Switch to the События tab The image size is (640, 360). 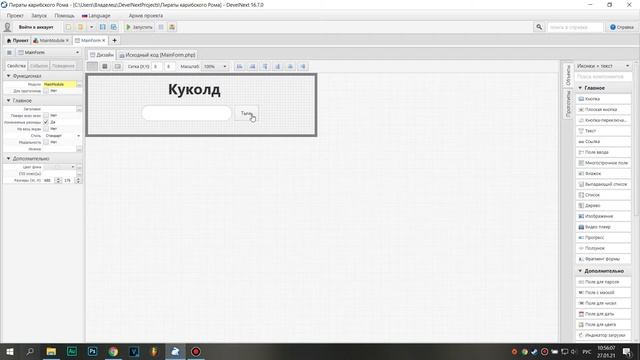(x=39, y=66)
